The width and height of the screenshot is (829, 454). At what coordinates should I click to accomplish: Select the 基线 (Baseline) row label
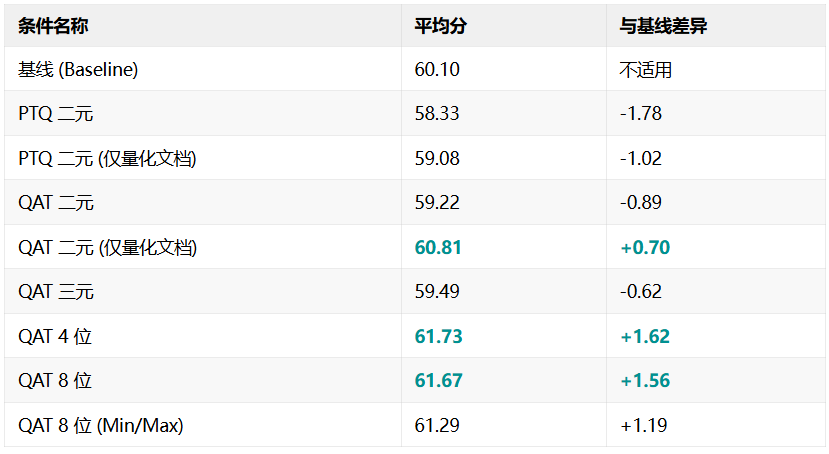click(78, 69)
